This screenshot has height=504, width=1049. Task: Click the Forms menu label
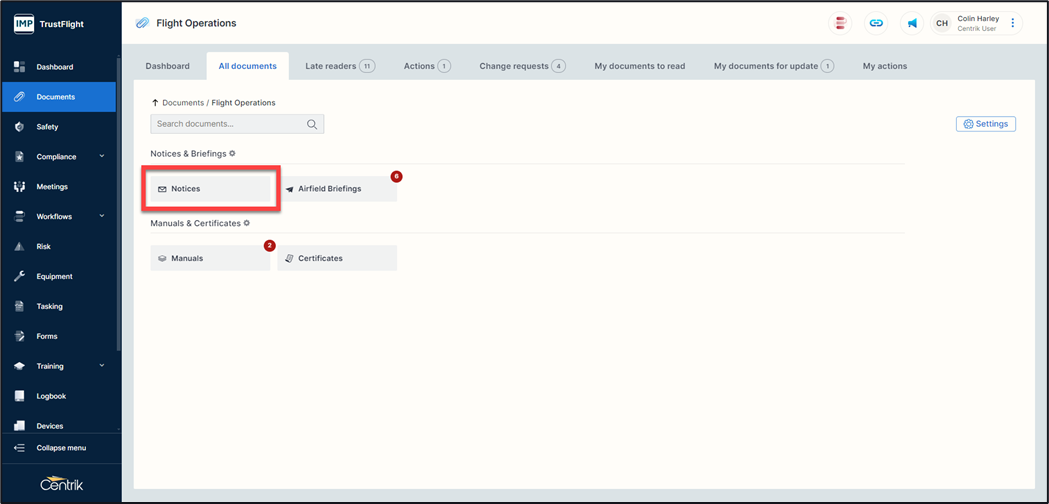47,336
